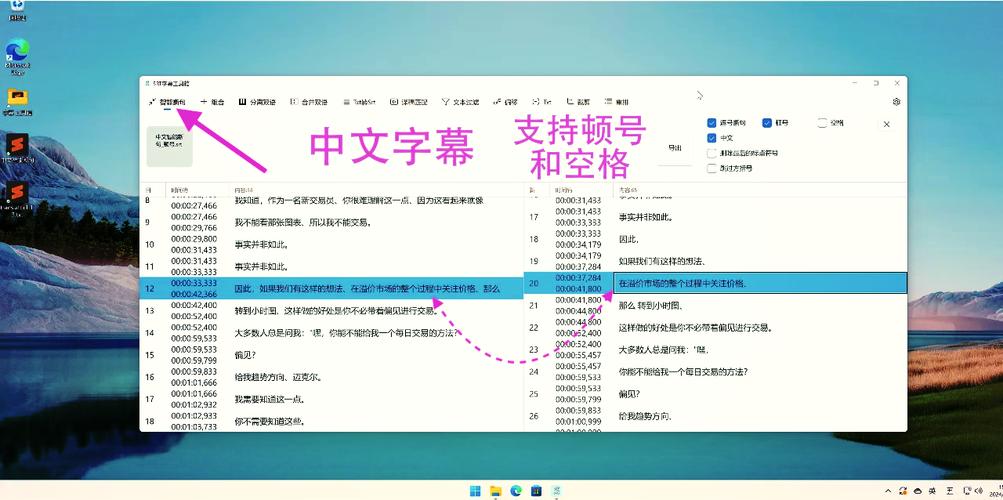Click the OneDrive cloud tray icon
This screenshot has width=1003, height=500.
point(919,490)
